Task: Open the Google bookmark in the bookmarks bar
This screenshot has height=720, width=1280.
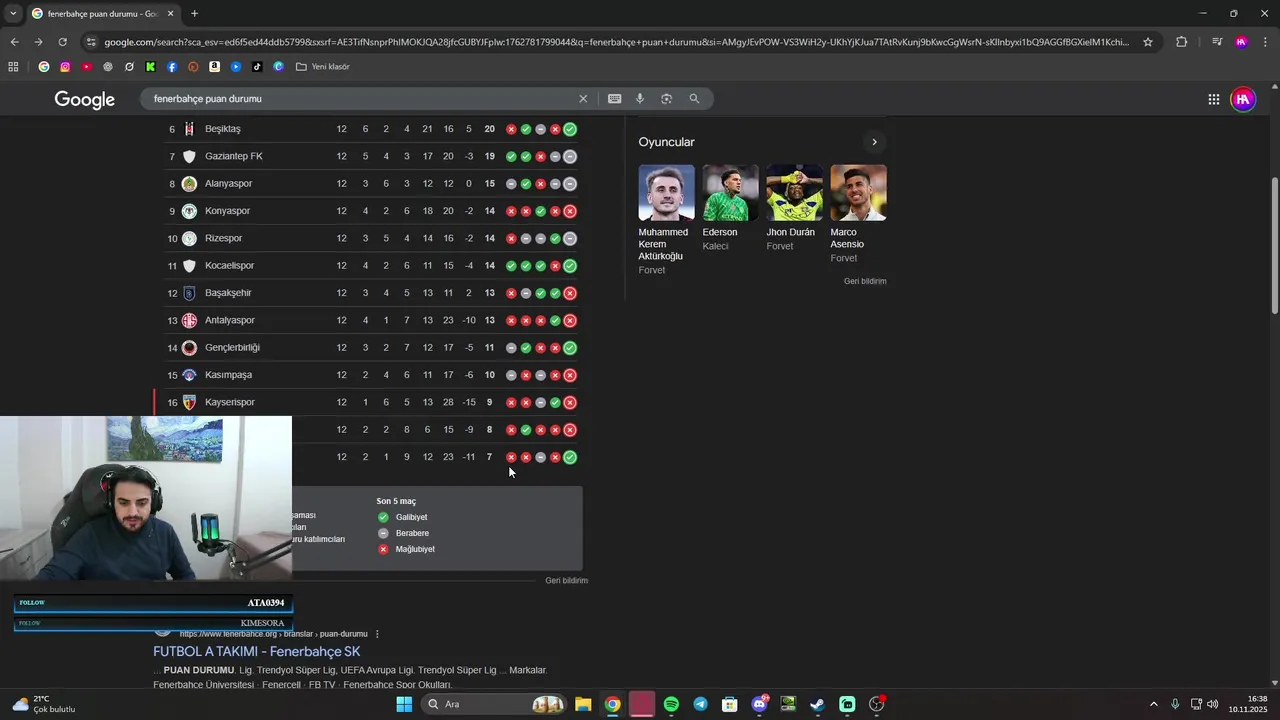Action: coord(44,67)
